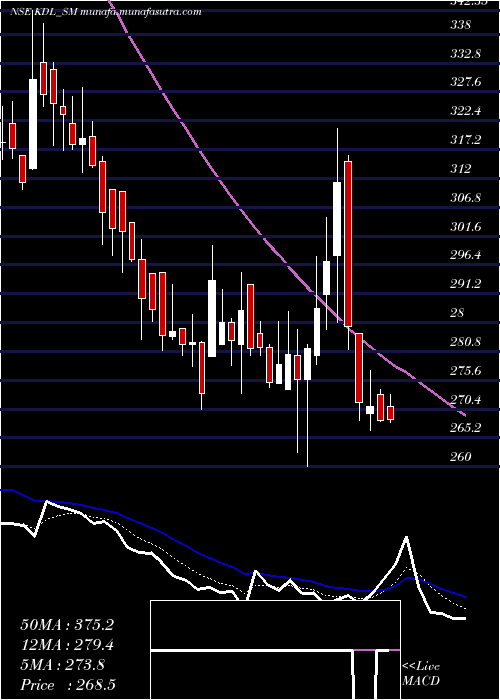Click the 260 price axis label

coord(461,457)
